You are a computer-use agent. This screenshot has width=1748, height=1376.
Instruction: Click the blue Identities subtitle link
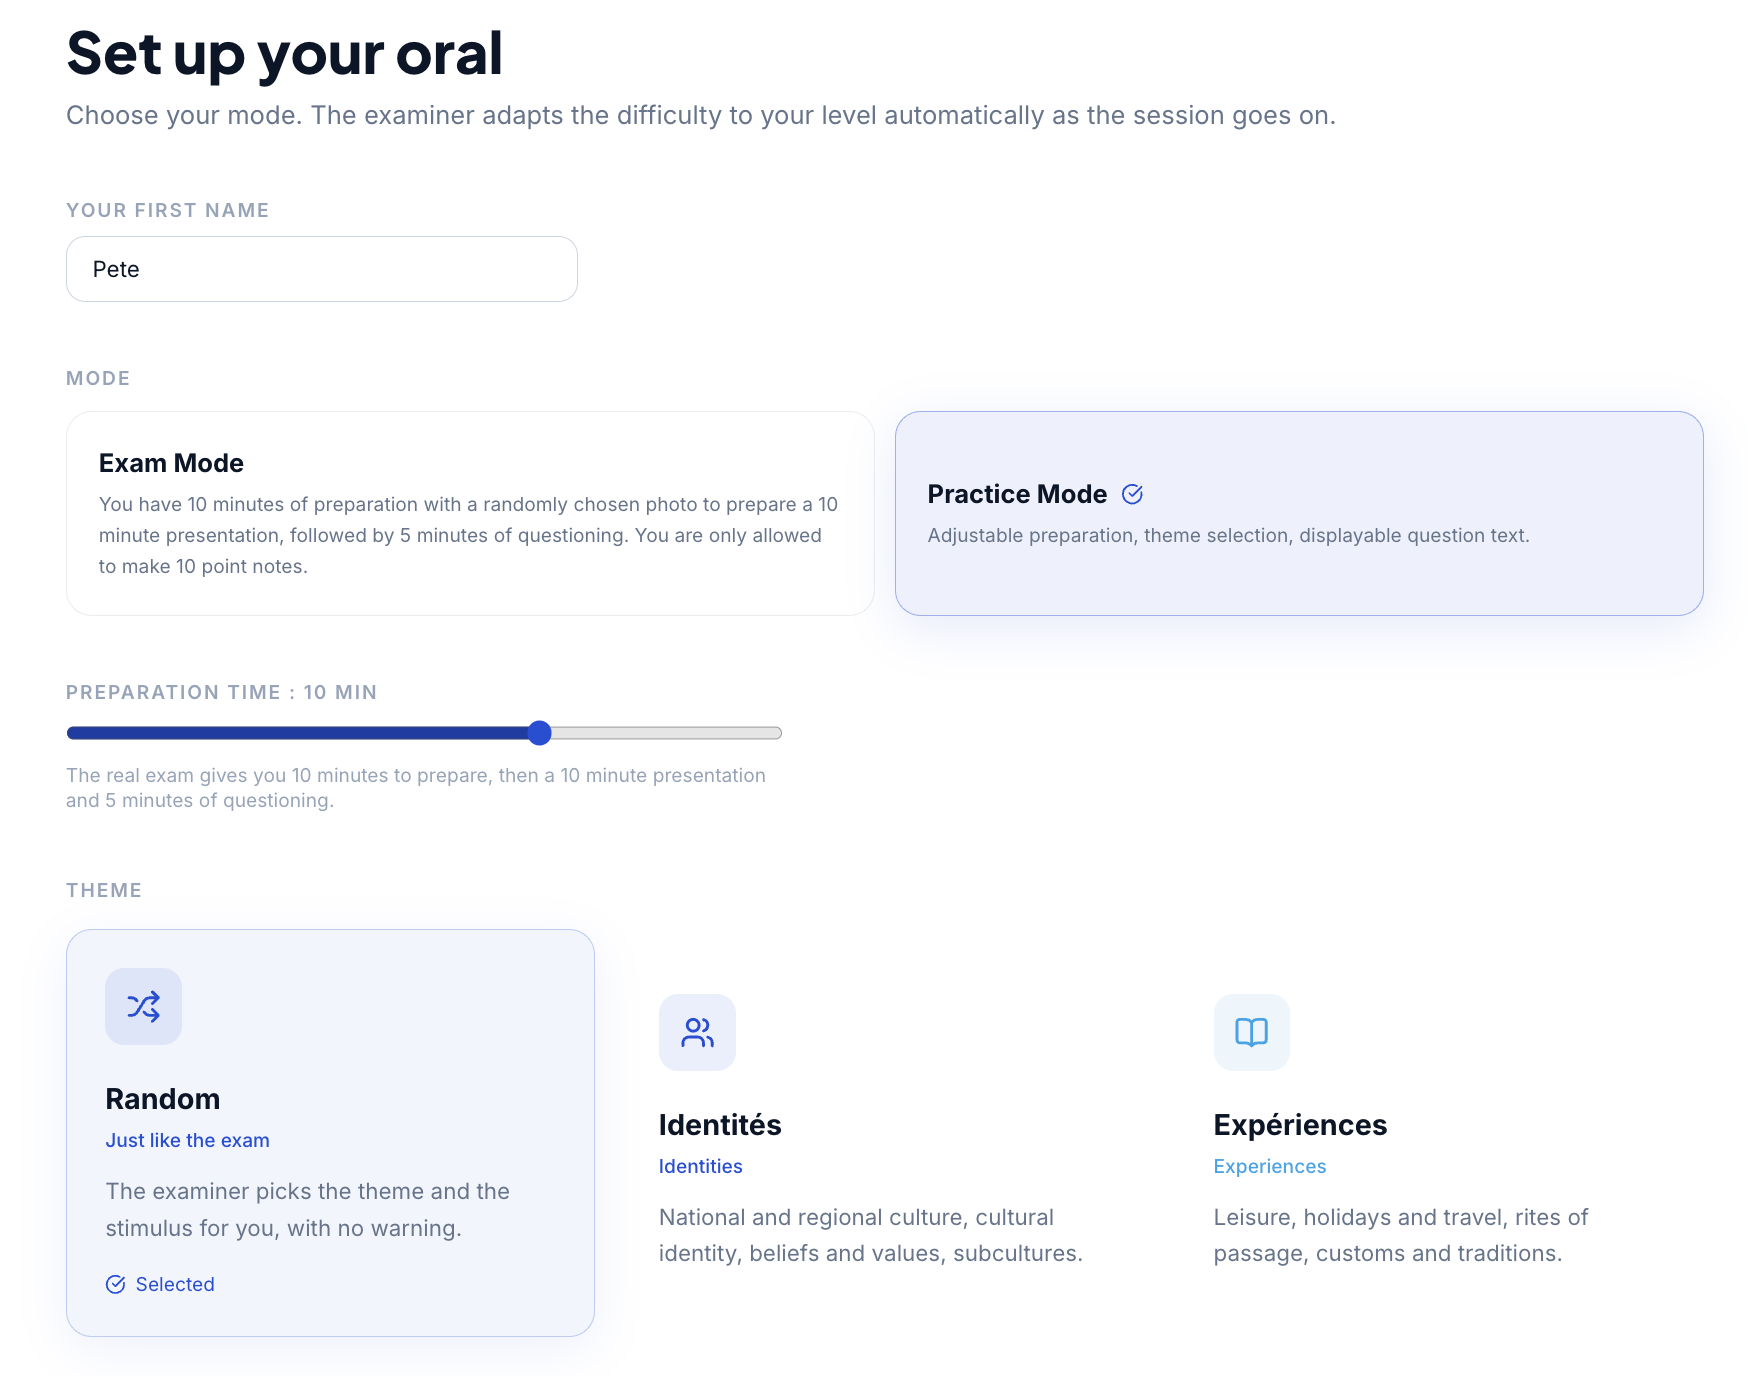coord(700,1166)
